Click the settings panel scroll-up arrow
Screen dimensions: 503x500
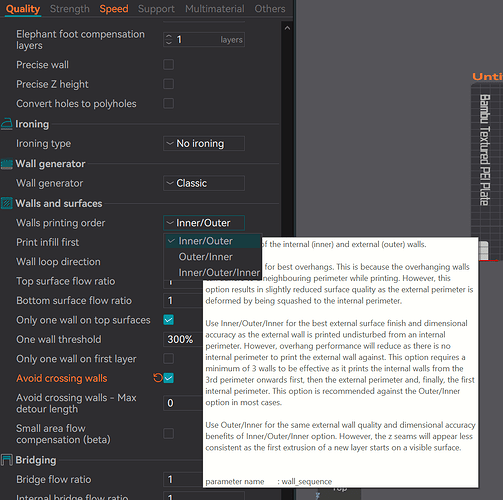click(x=287, y=28)
